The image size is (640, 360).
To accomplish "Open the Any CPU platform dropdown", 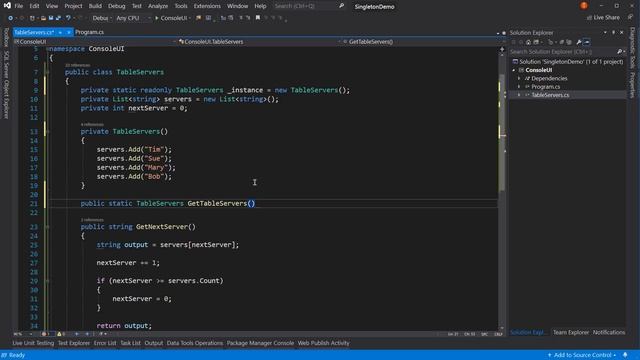I will [133, 18].
